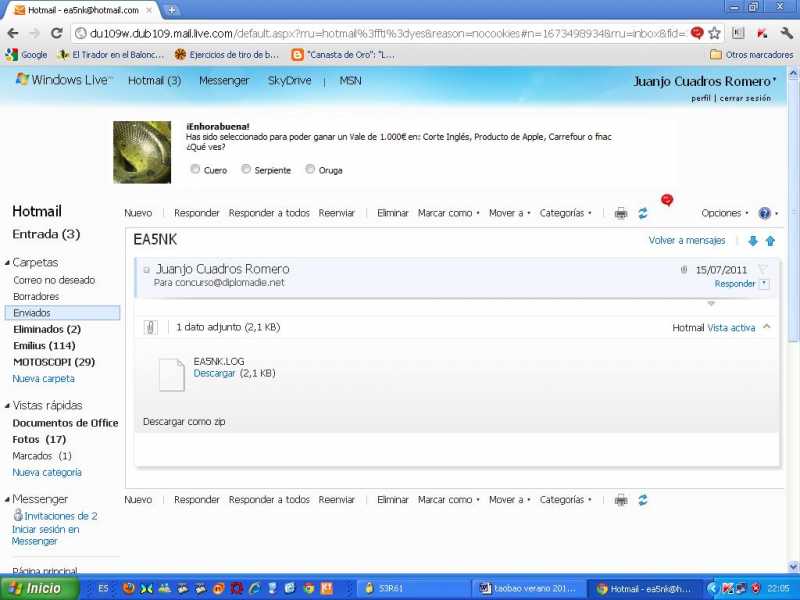Select the Oruga radio option
The image size is (800, 600).
pyautogui.click(x=310, y=169)
